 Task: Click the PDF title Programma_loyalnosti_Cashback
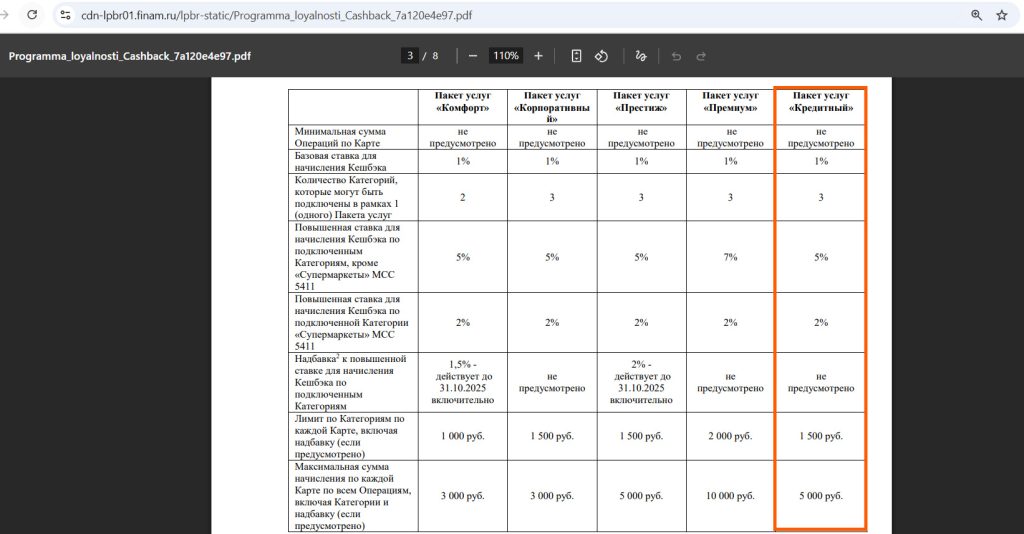click(x=129, y=56)
